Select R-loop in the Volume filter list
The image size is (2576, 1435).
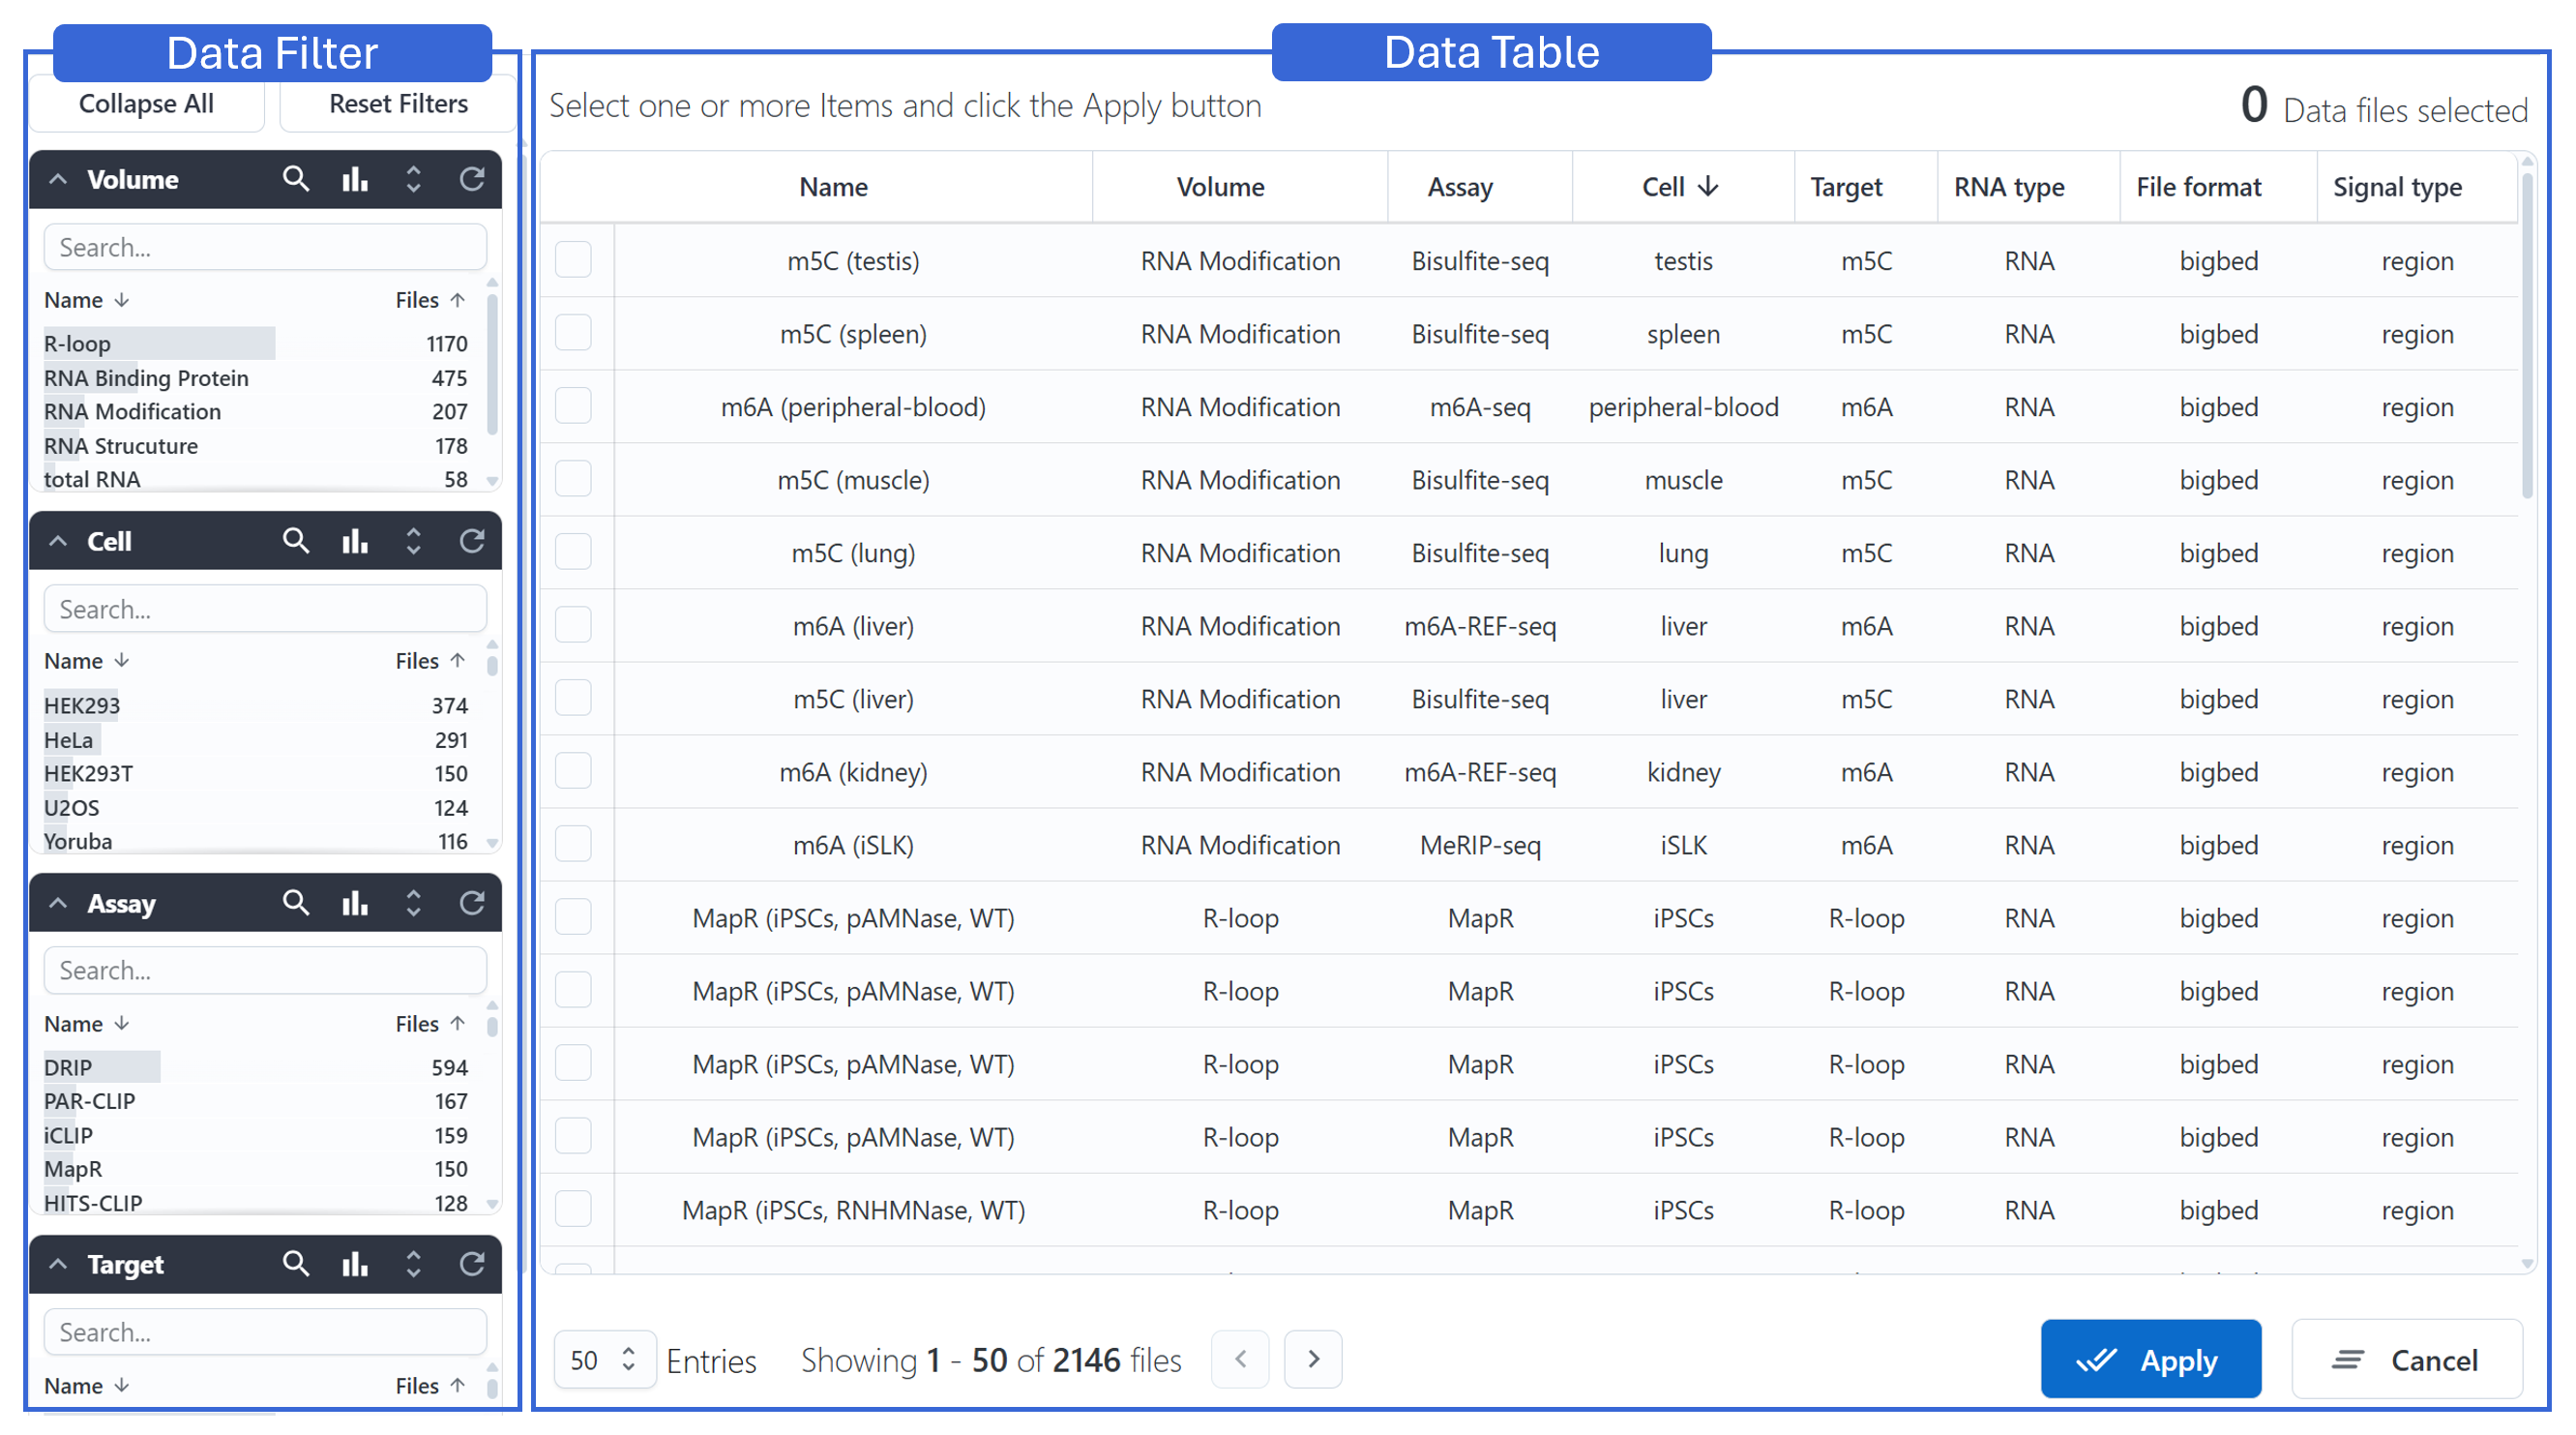click(78, 343)
